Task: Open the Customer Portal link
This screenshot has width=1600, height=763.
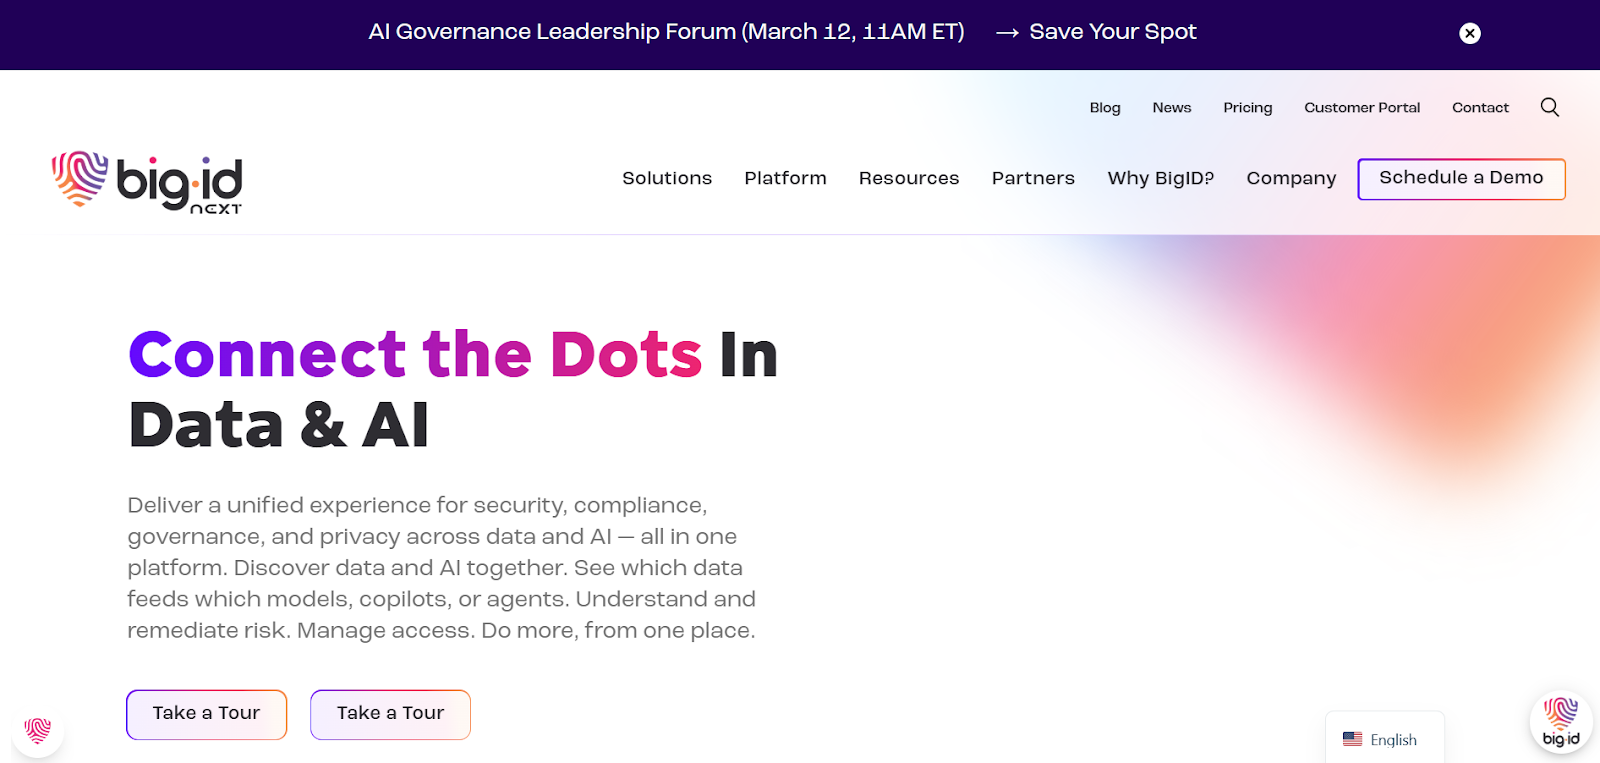Action: tap(1362, 108)
